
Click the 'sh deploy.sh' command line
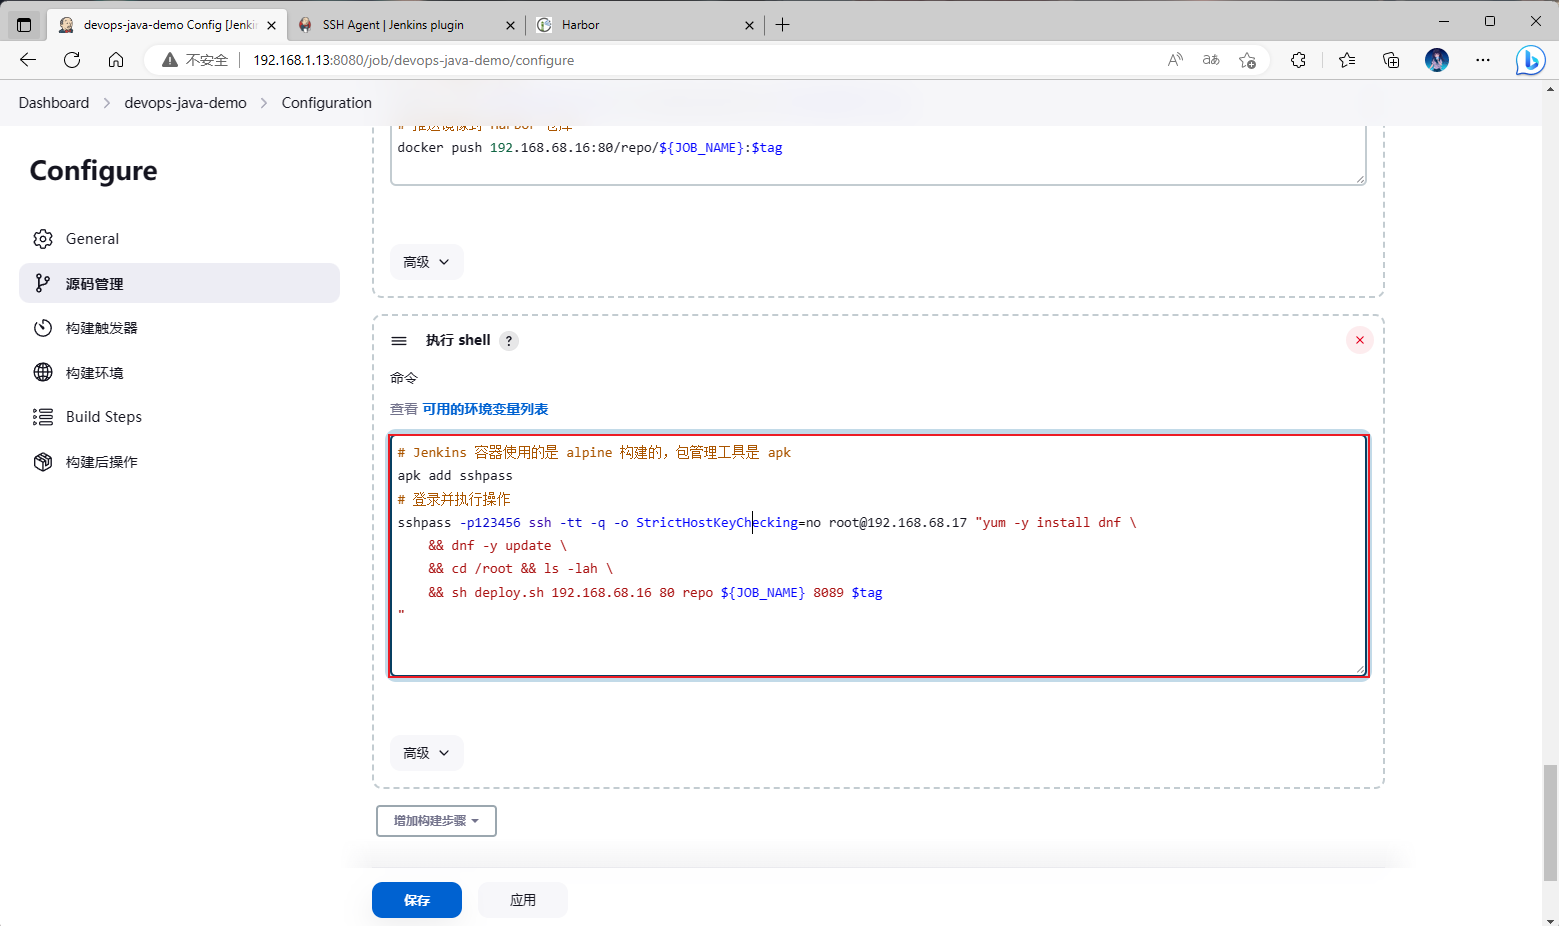(x=655, y=592)
